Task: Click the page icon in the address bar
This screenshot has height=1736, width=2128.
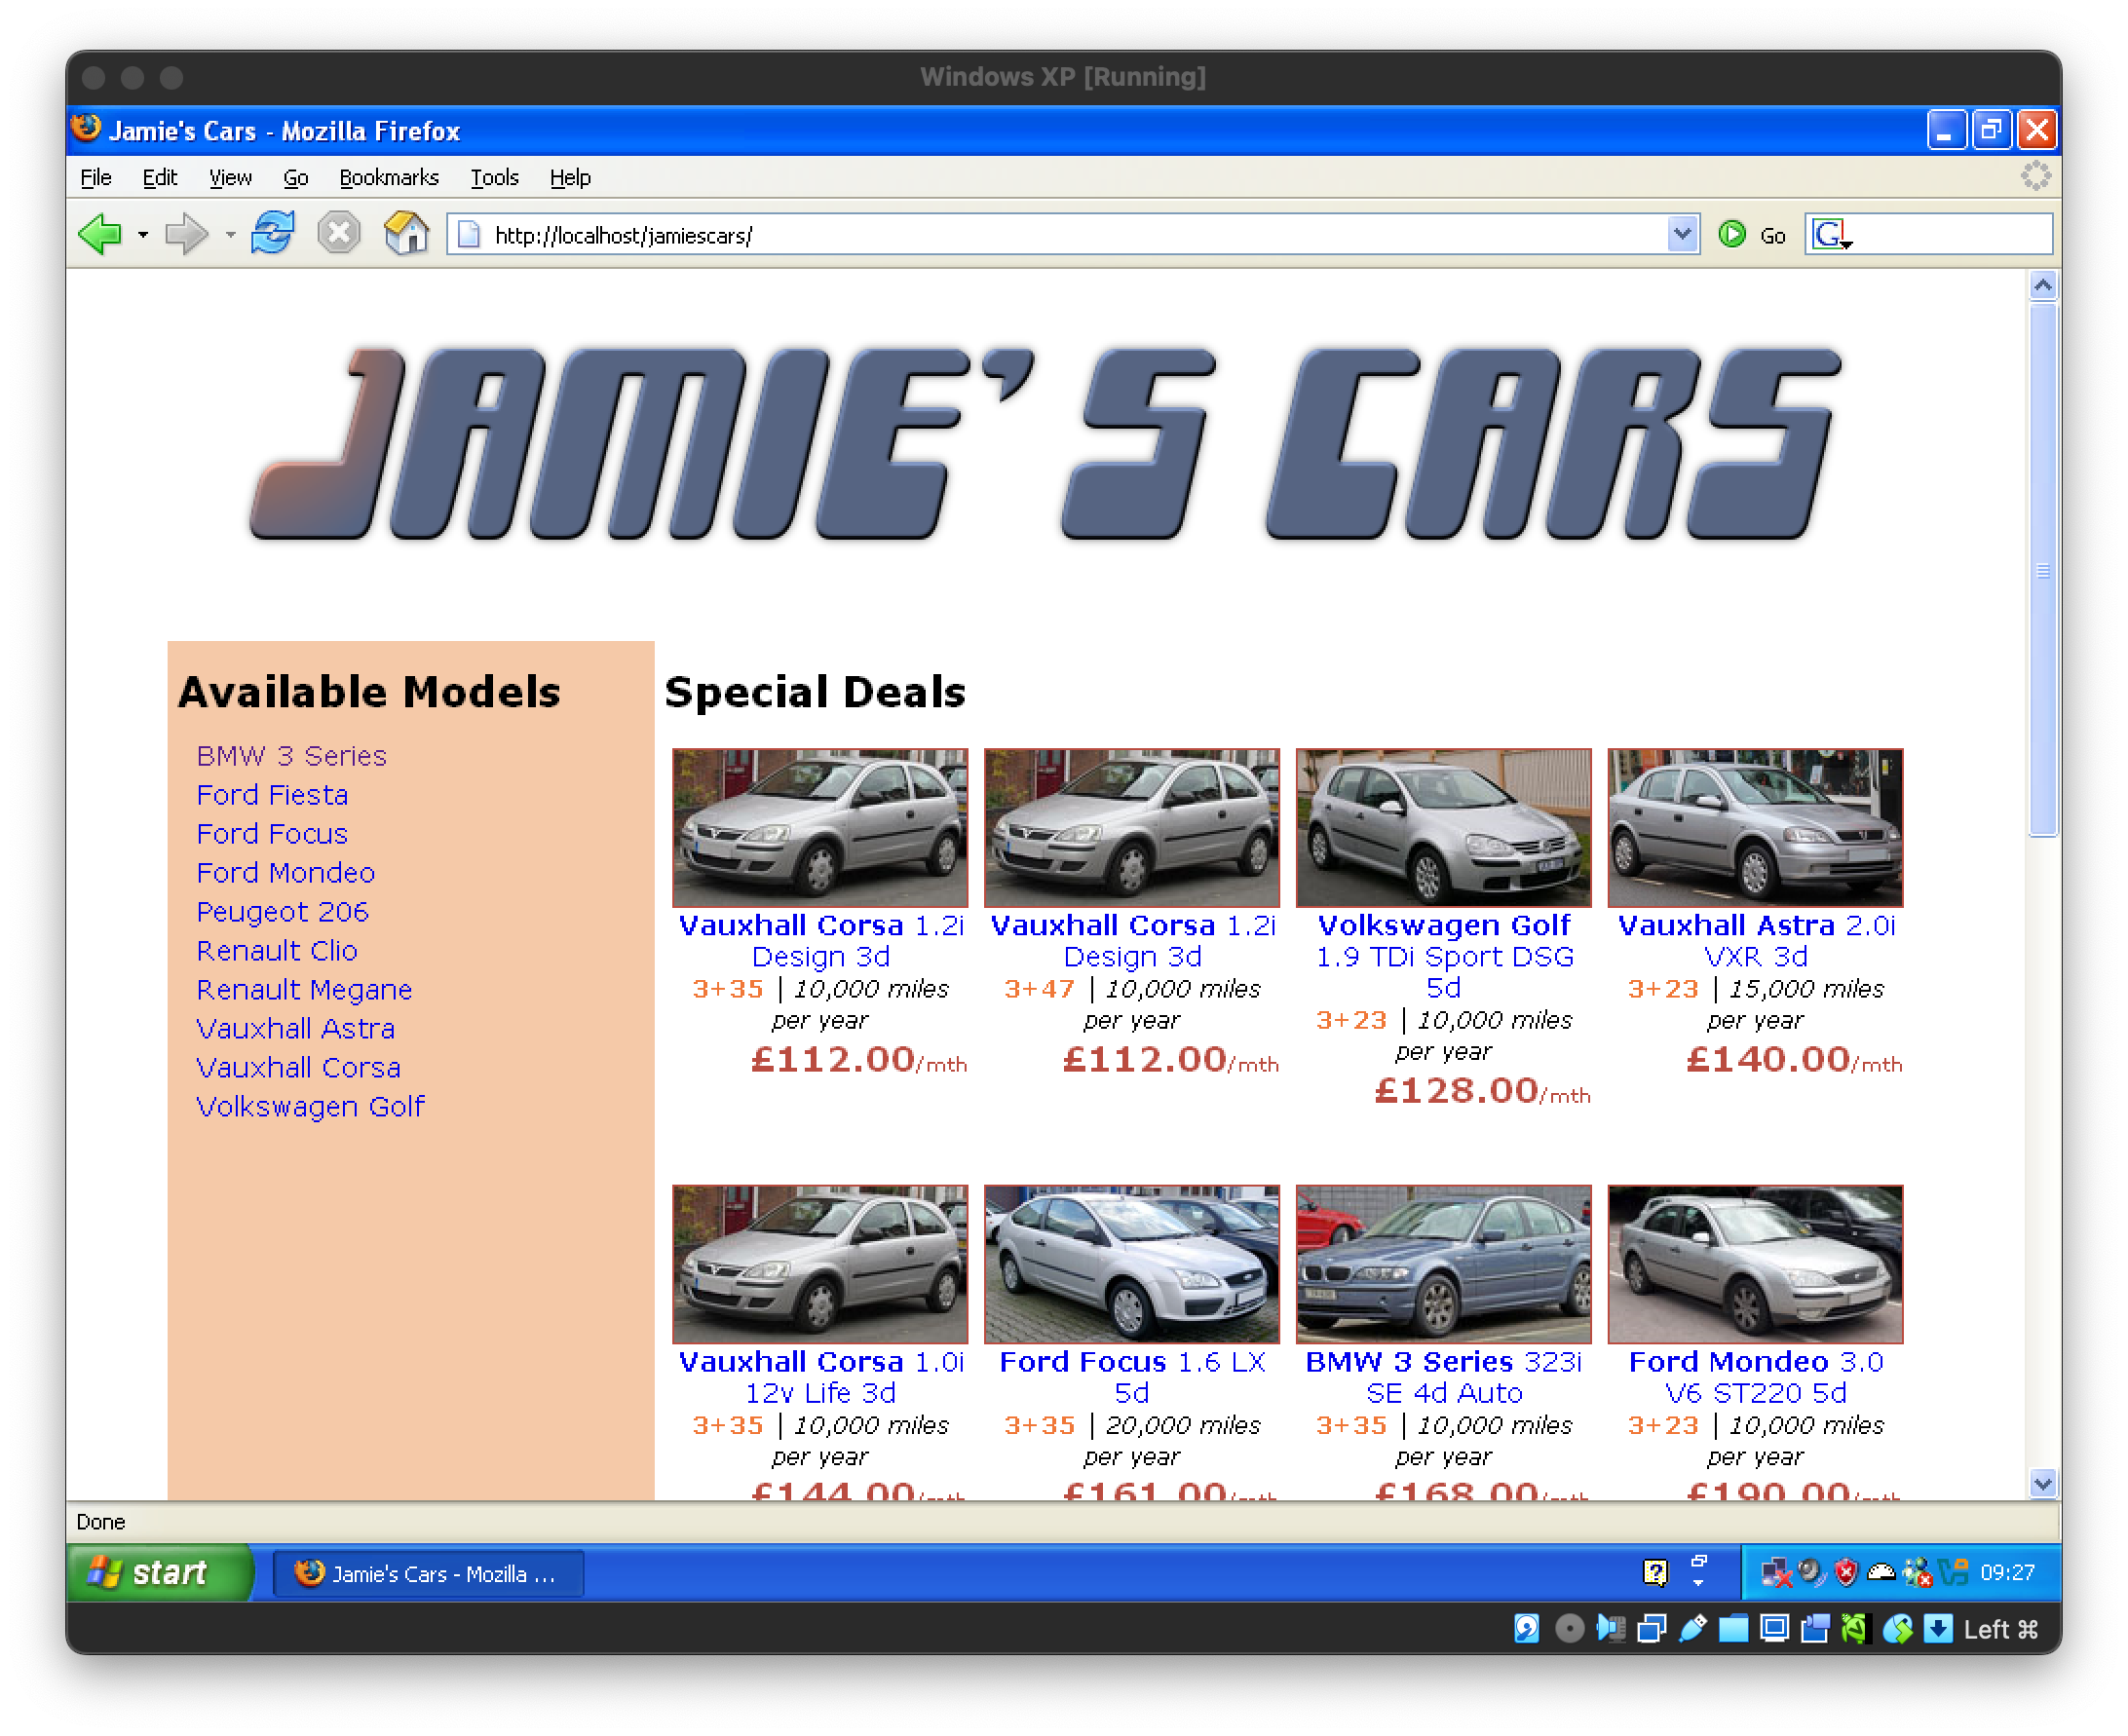Action: tap(468, 235)
